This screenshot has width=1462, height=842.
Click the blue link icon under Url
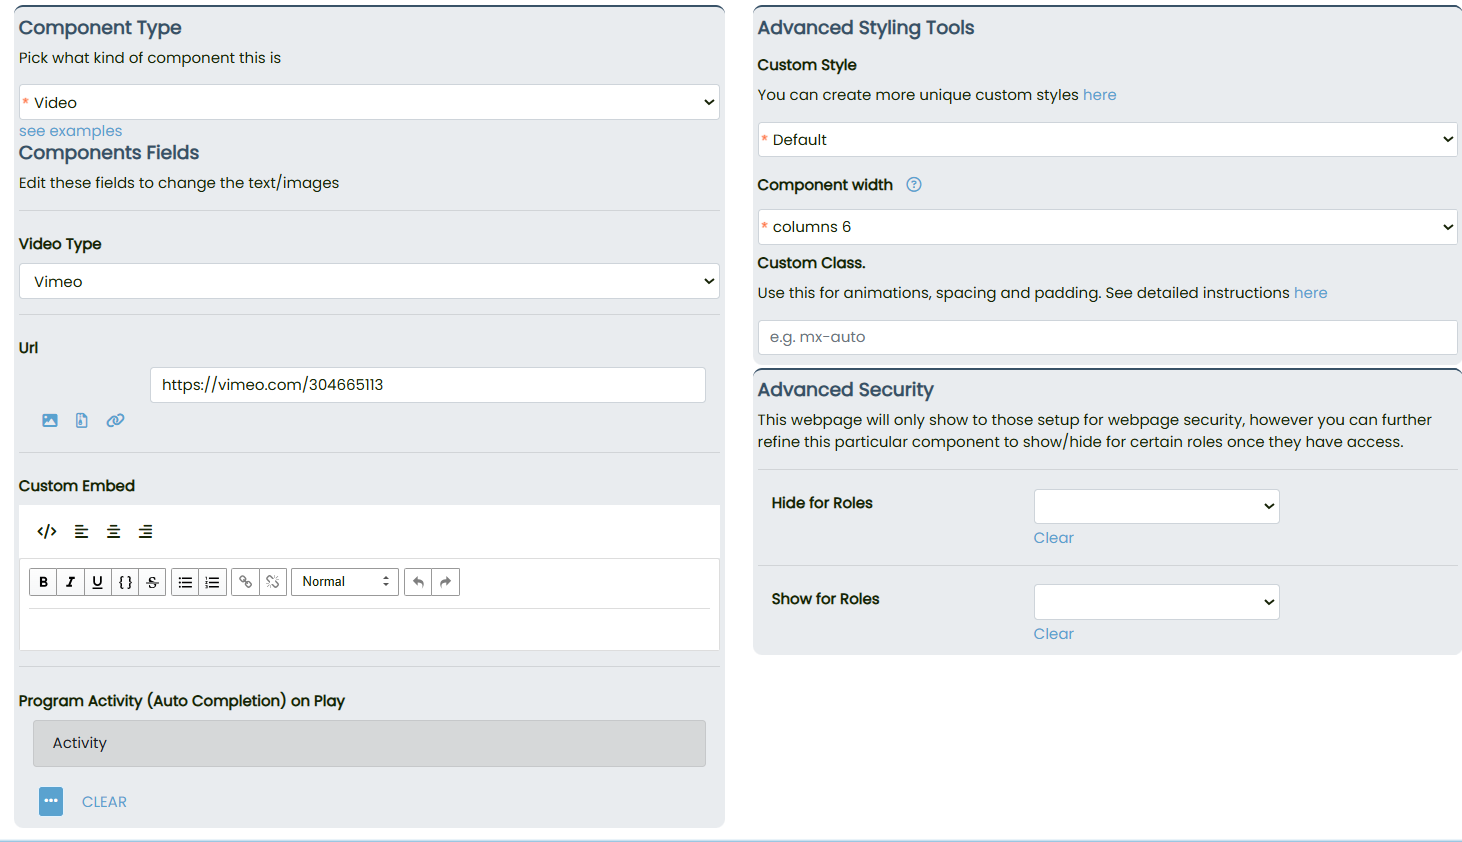coord(116,421)
